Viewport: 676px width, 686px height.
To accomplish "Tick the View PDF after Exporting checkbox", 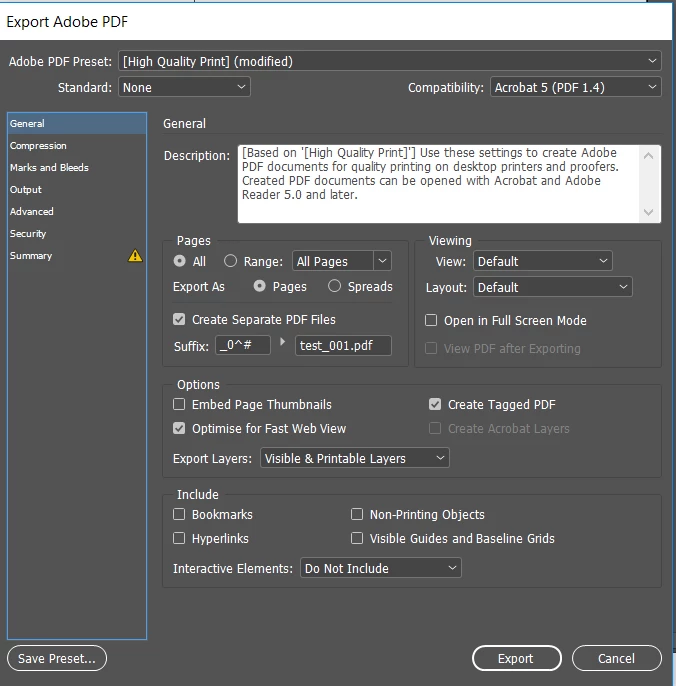I will [431, 348].
